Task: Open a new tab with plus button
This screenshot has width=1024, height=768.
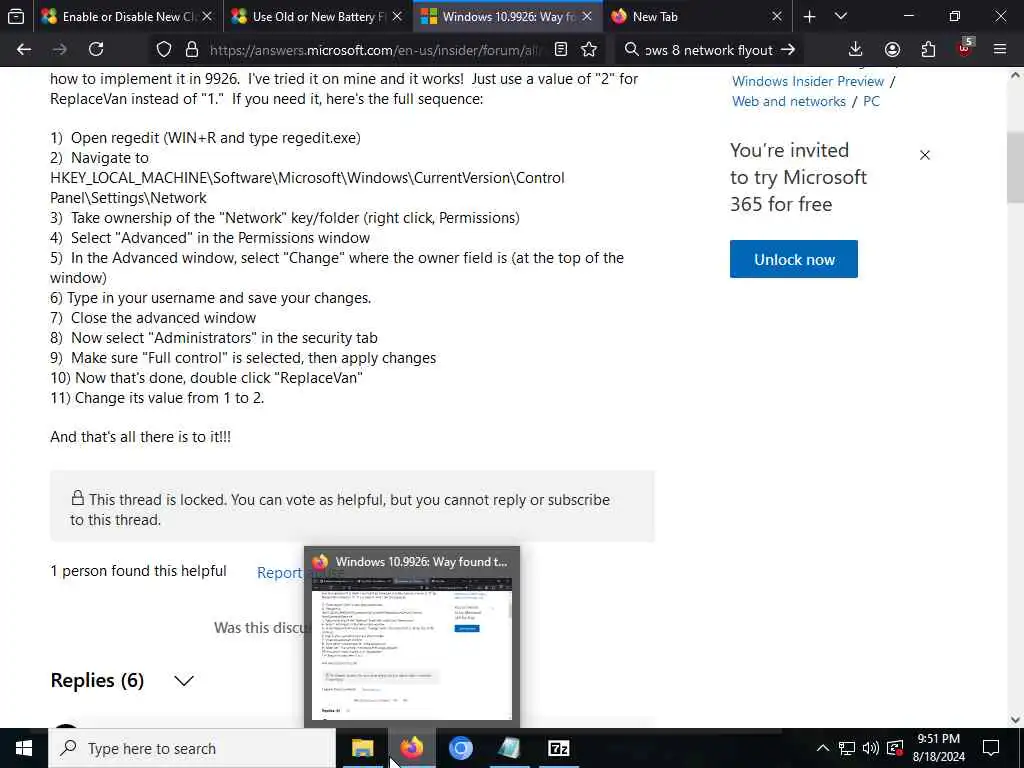Action: pos(810,17)
